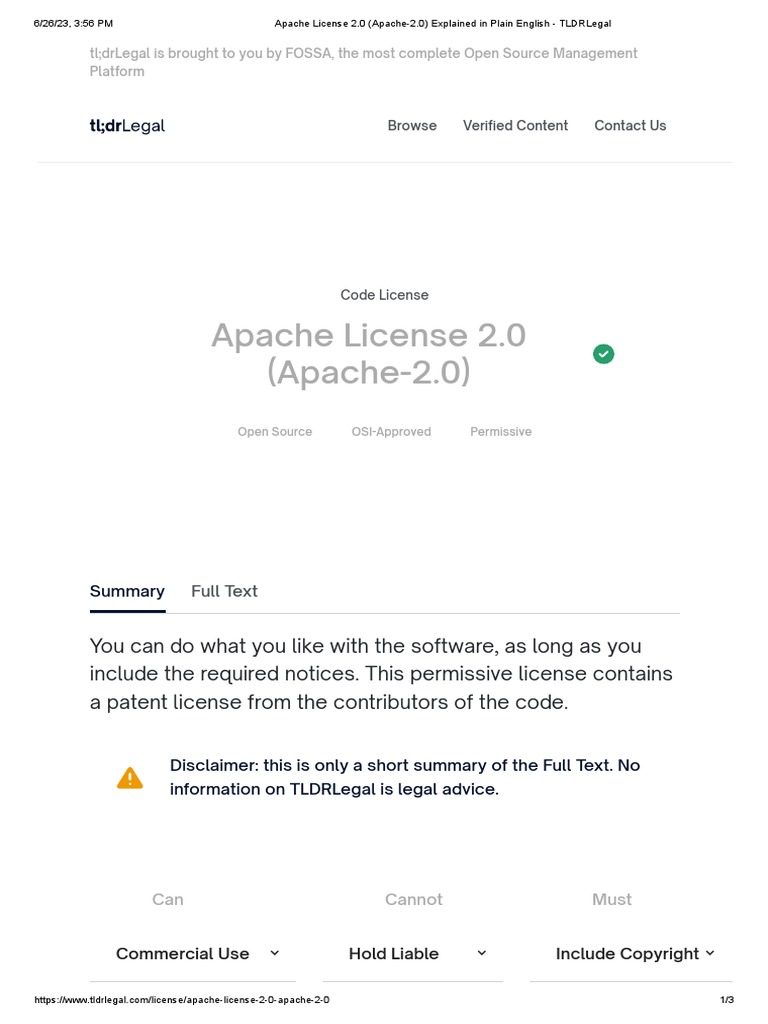Expand the Include Copyright chevron

click(x=710, y=954)
